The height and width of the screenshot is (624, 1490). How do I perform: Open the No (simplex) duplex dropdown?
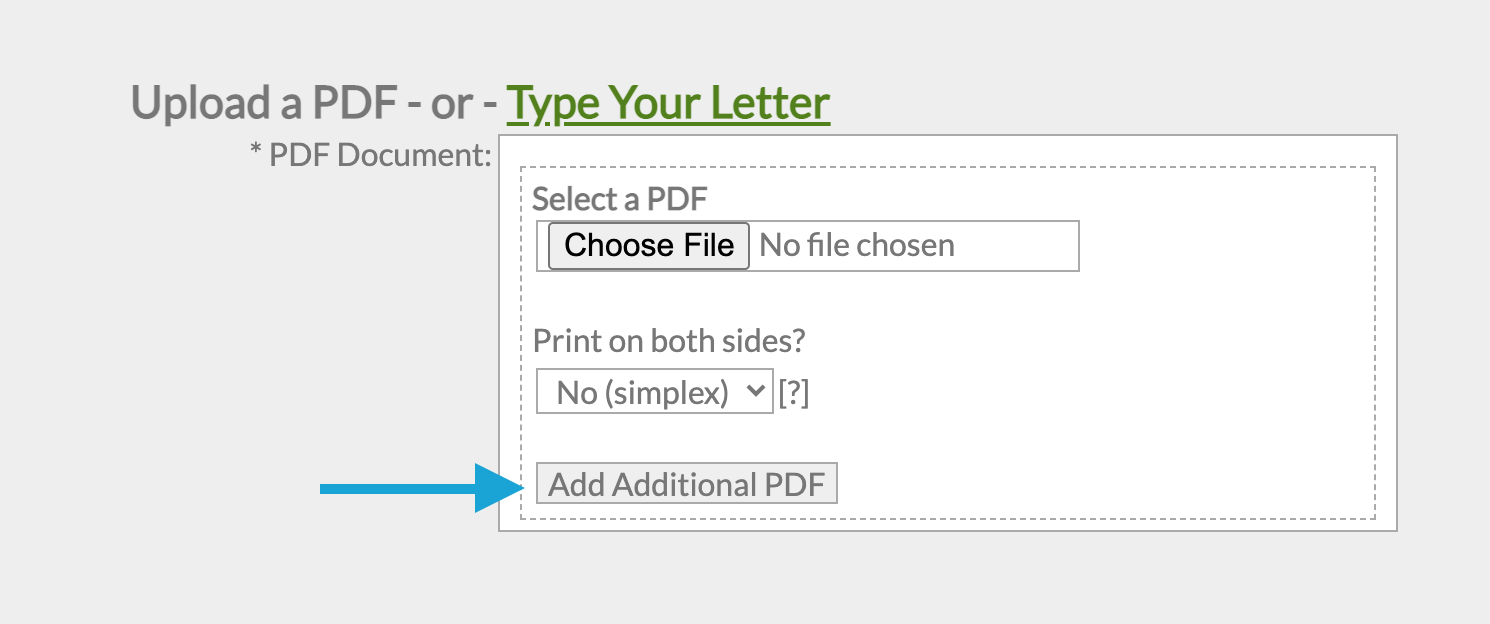coord(654,392)
